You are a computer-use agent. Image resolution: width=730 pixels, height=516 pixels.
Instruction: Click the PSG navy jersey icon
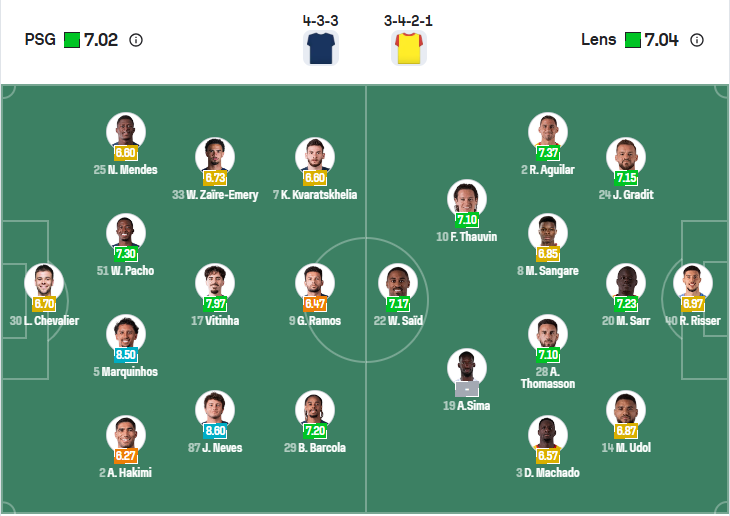(x=320, y=48)
